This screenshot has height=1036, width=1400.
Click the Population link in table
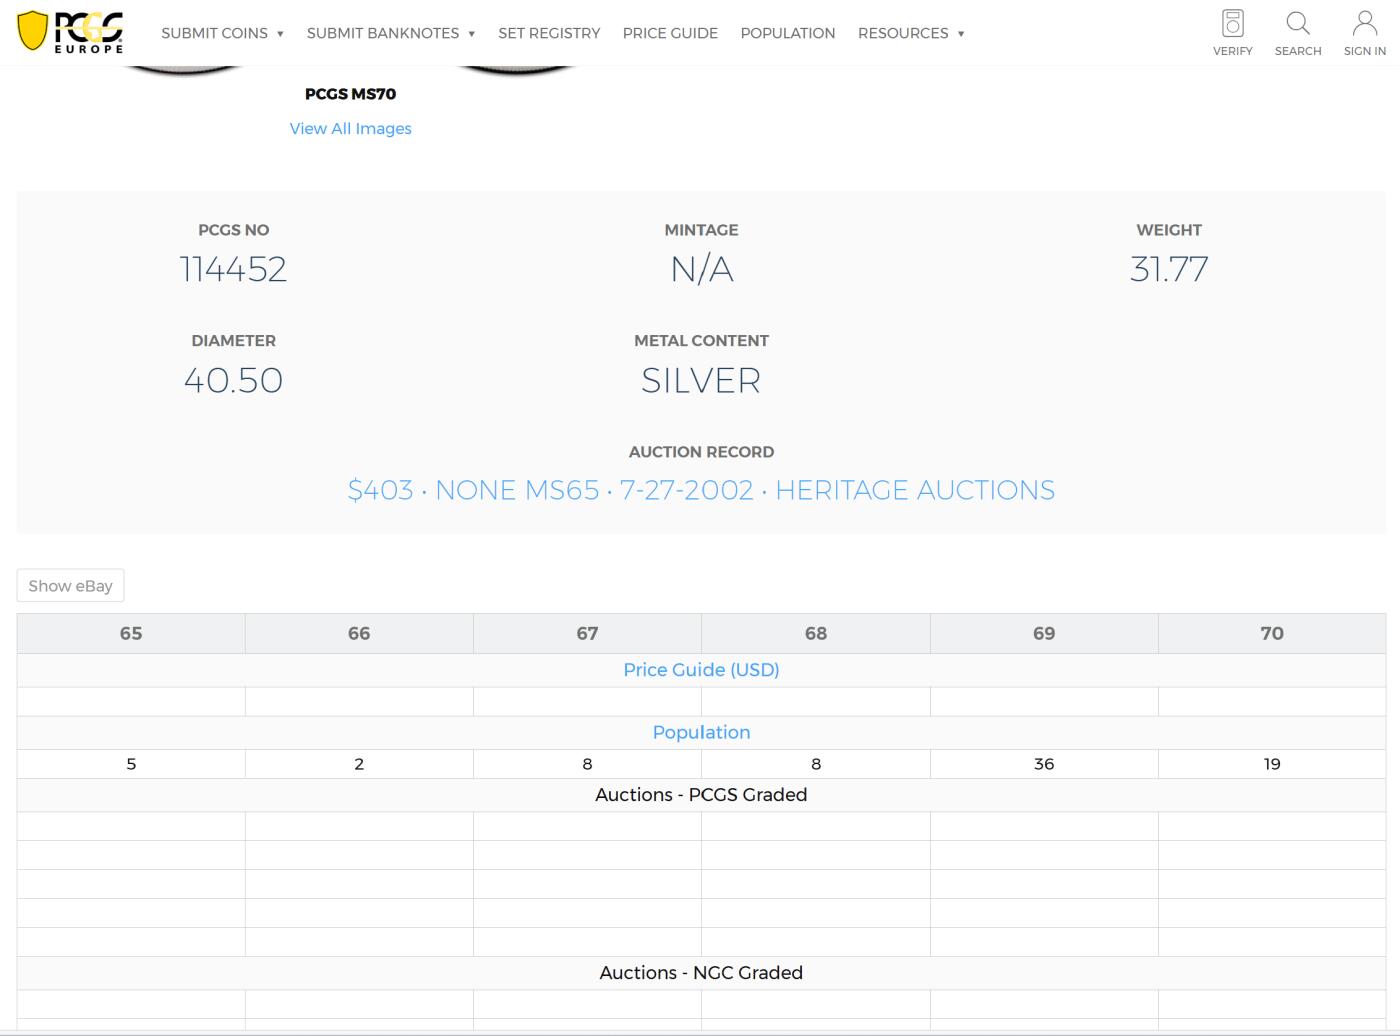[701, 732]
